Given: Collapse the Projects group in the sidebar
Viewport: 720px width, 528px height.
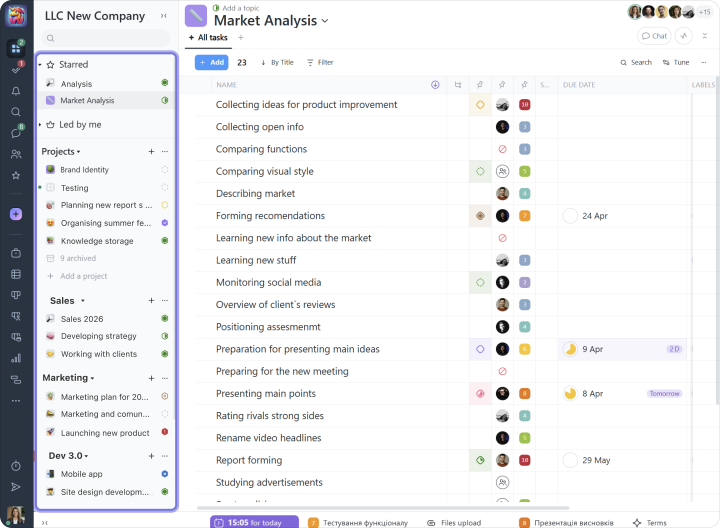Looking at the screenshot, I should (78, 152).
